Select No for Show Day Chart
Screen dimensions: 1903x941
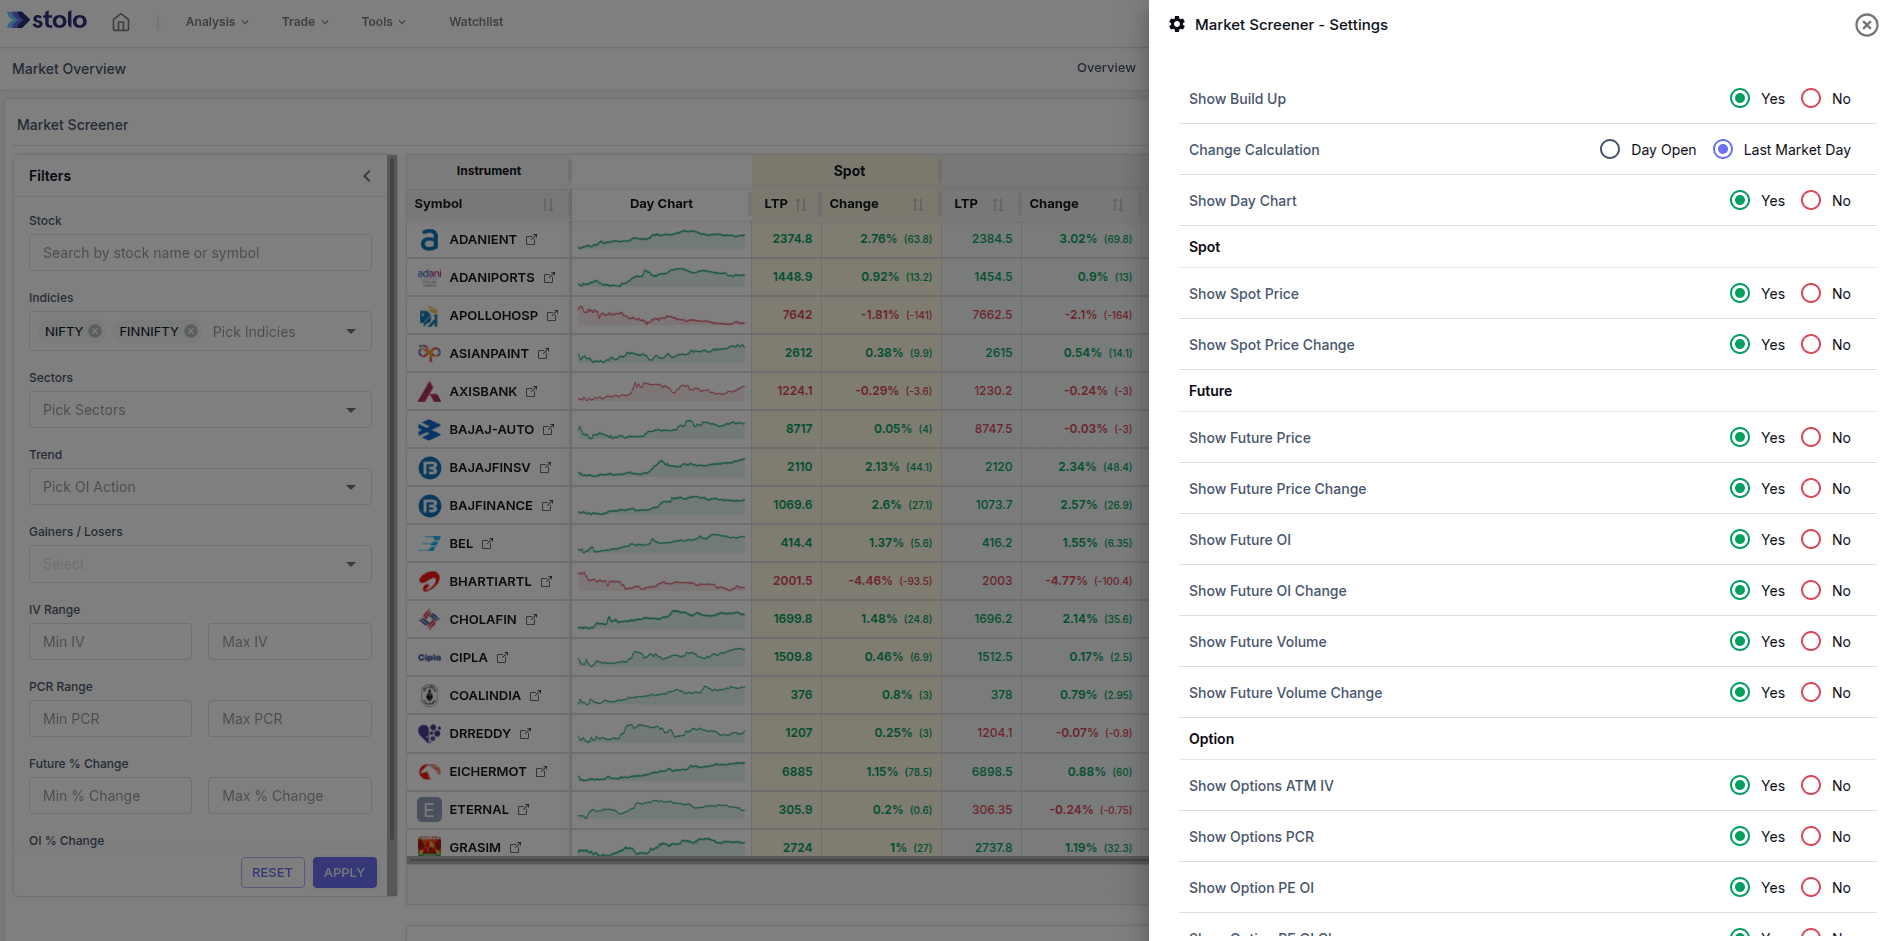1810,200
